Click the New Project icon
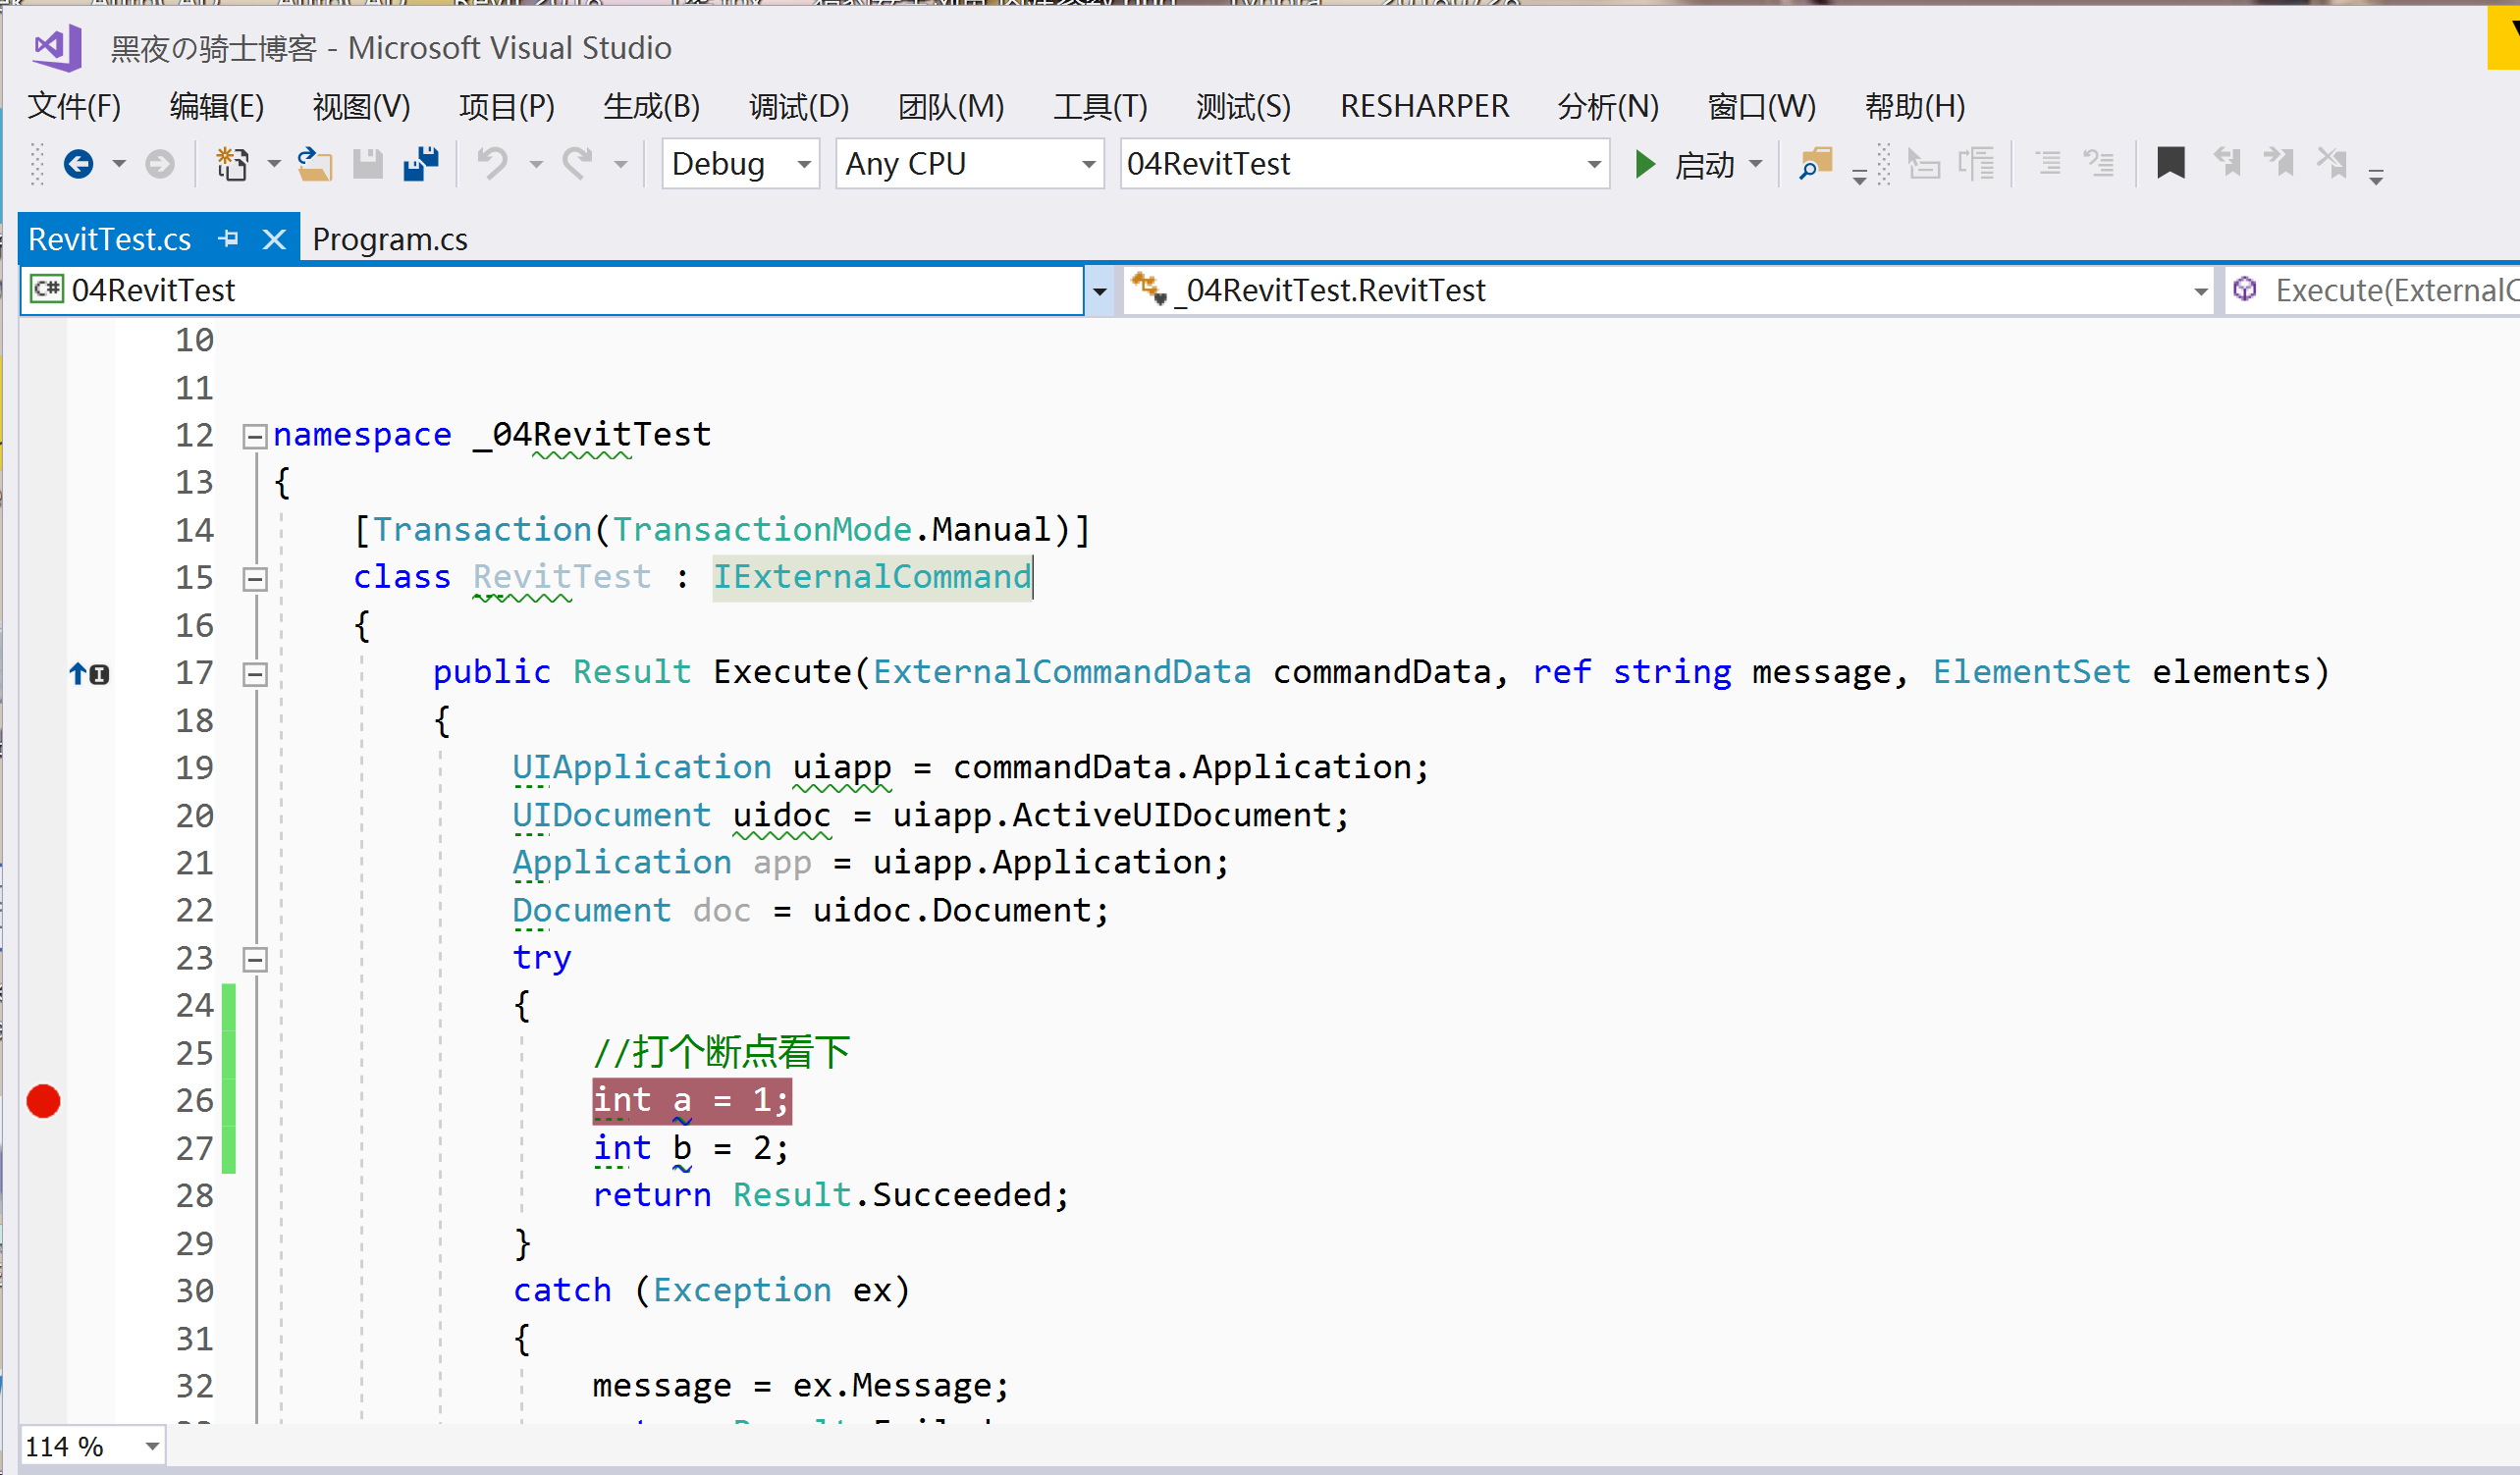 point(232,163)
